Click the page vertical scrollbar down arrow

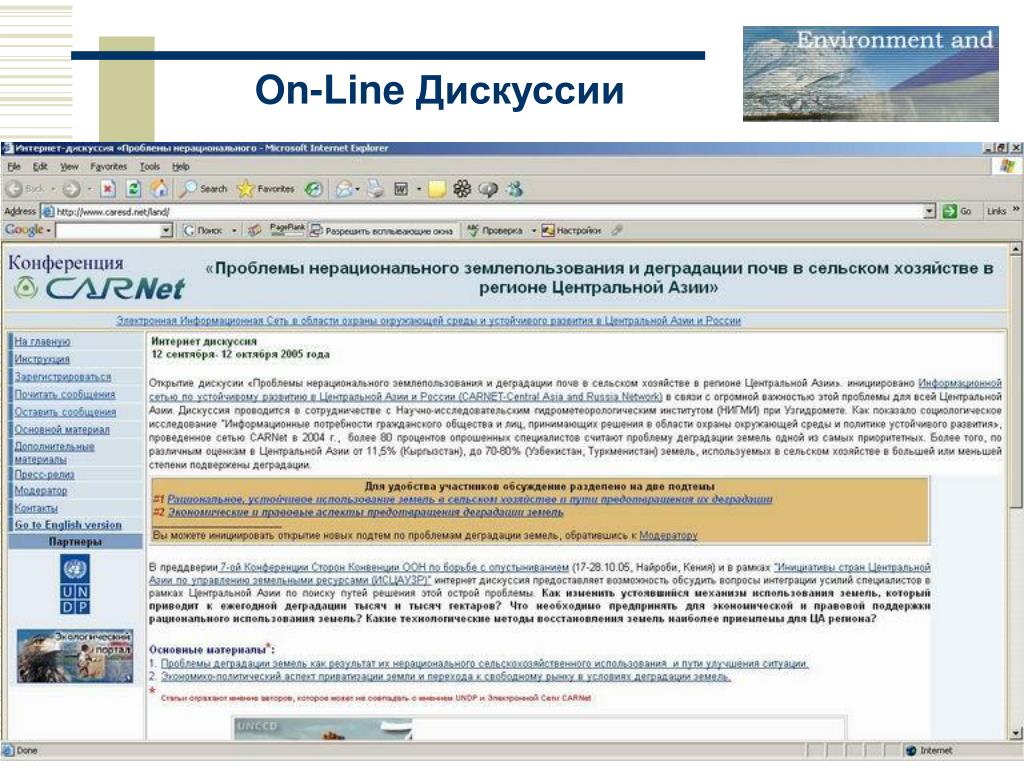pos(1016,733)
